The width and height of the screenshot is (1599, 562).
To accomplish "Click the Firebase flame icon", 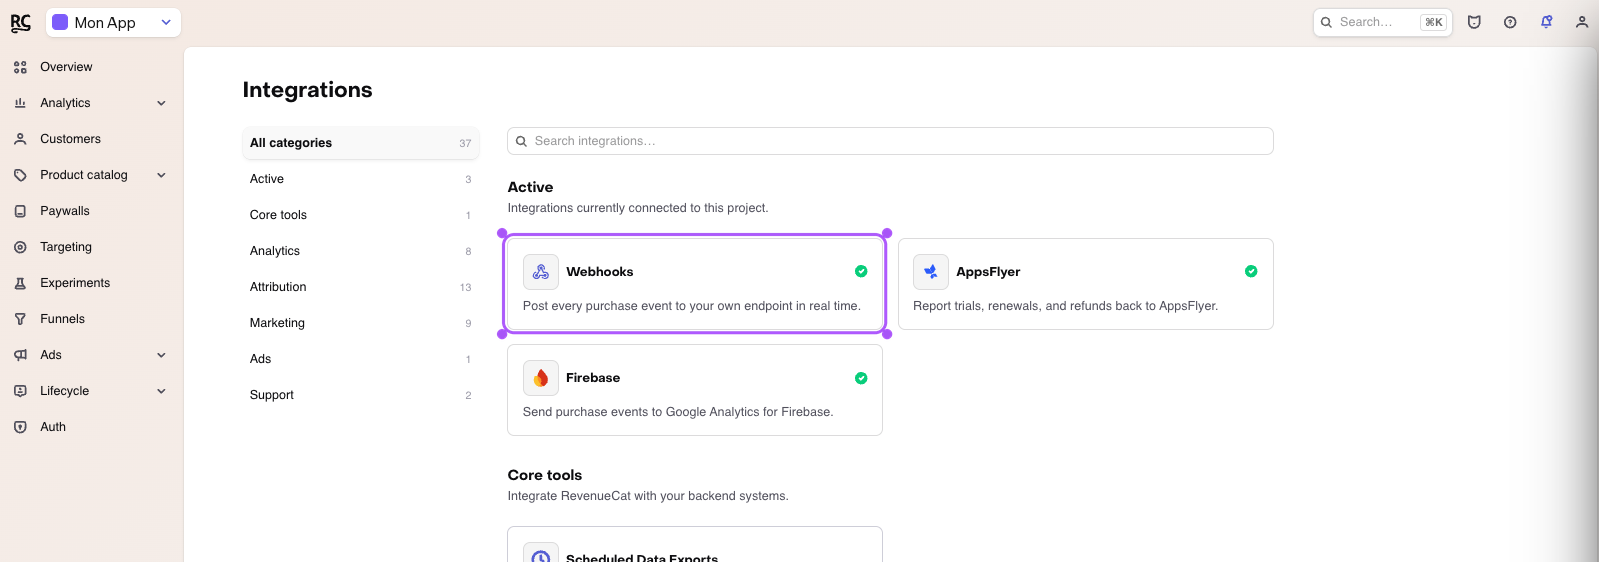I will [541, 378].
